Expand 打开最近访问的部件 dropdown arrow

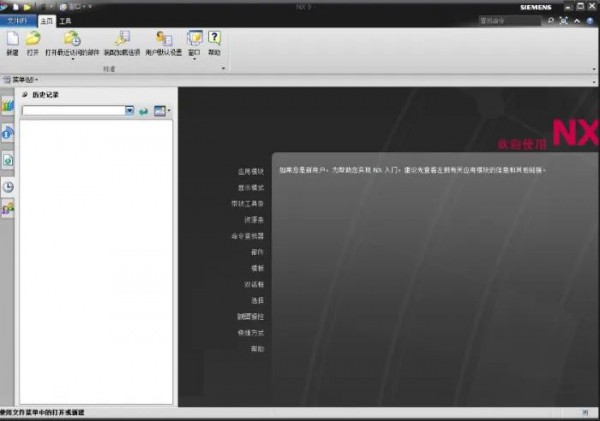[72, 59]
